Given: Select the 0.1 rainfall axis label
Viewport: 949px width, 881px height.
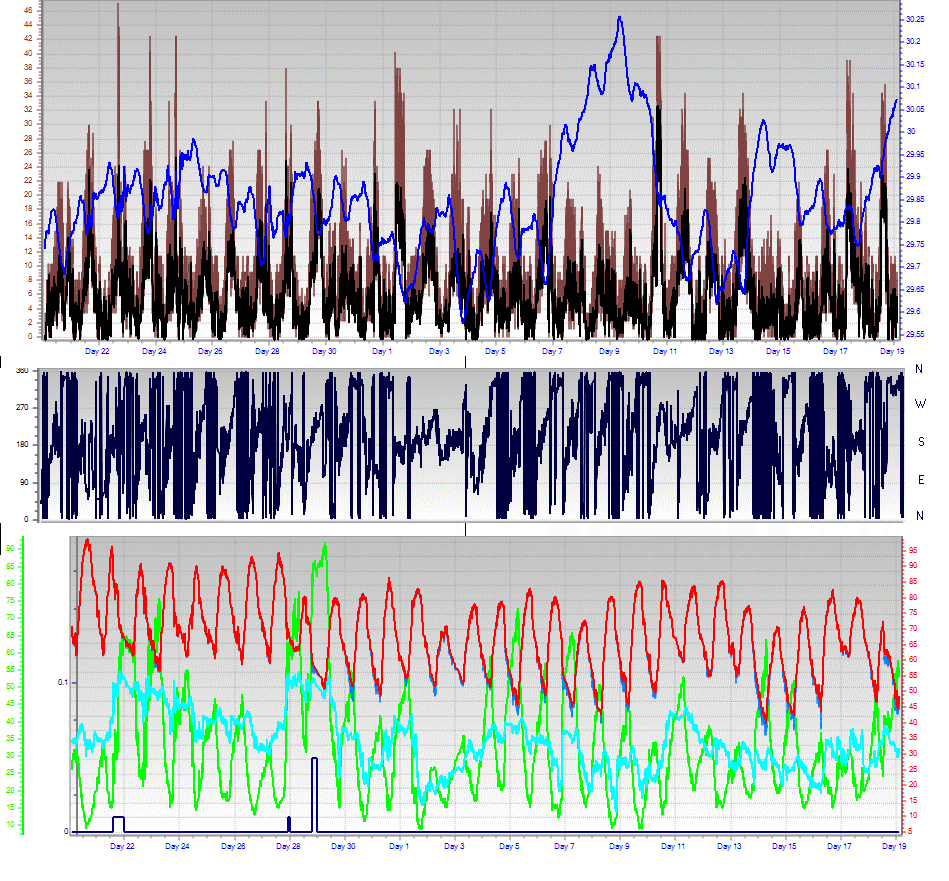Looking at the screenshot, I should tap(63, 683).
